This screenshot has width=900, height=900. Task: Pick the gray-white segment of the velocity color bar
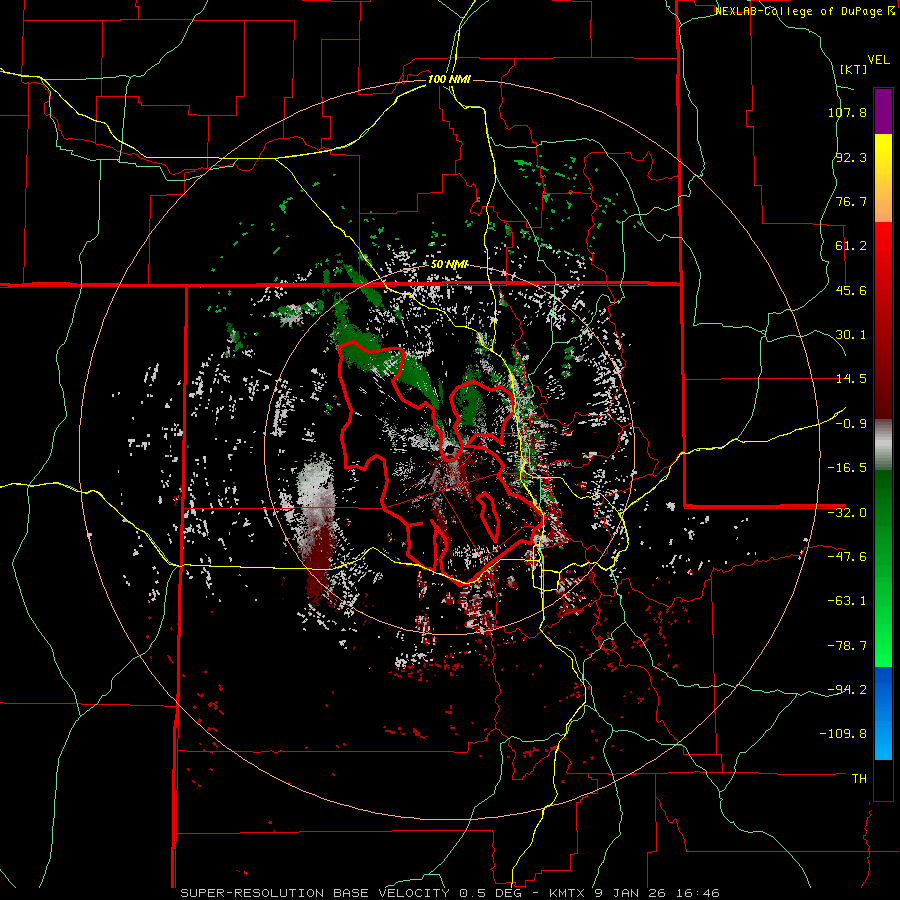(x=883, y=445)
